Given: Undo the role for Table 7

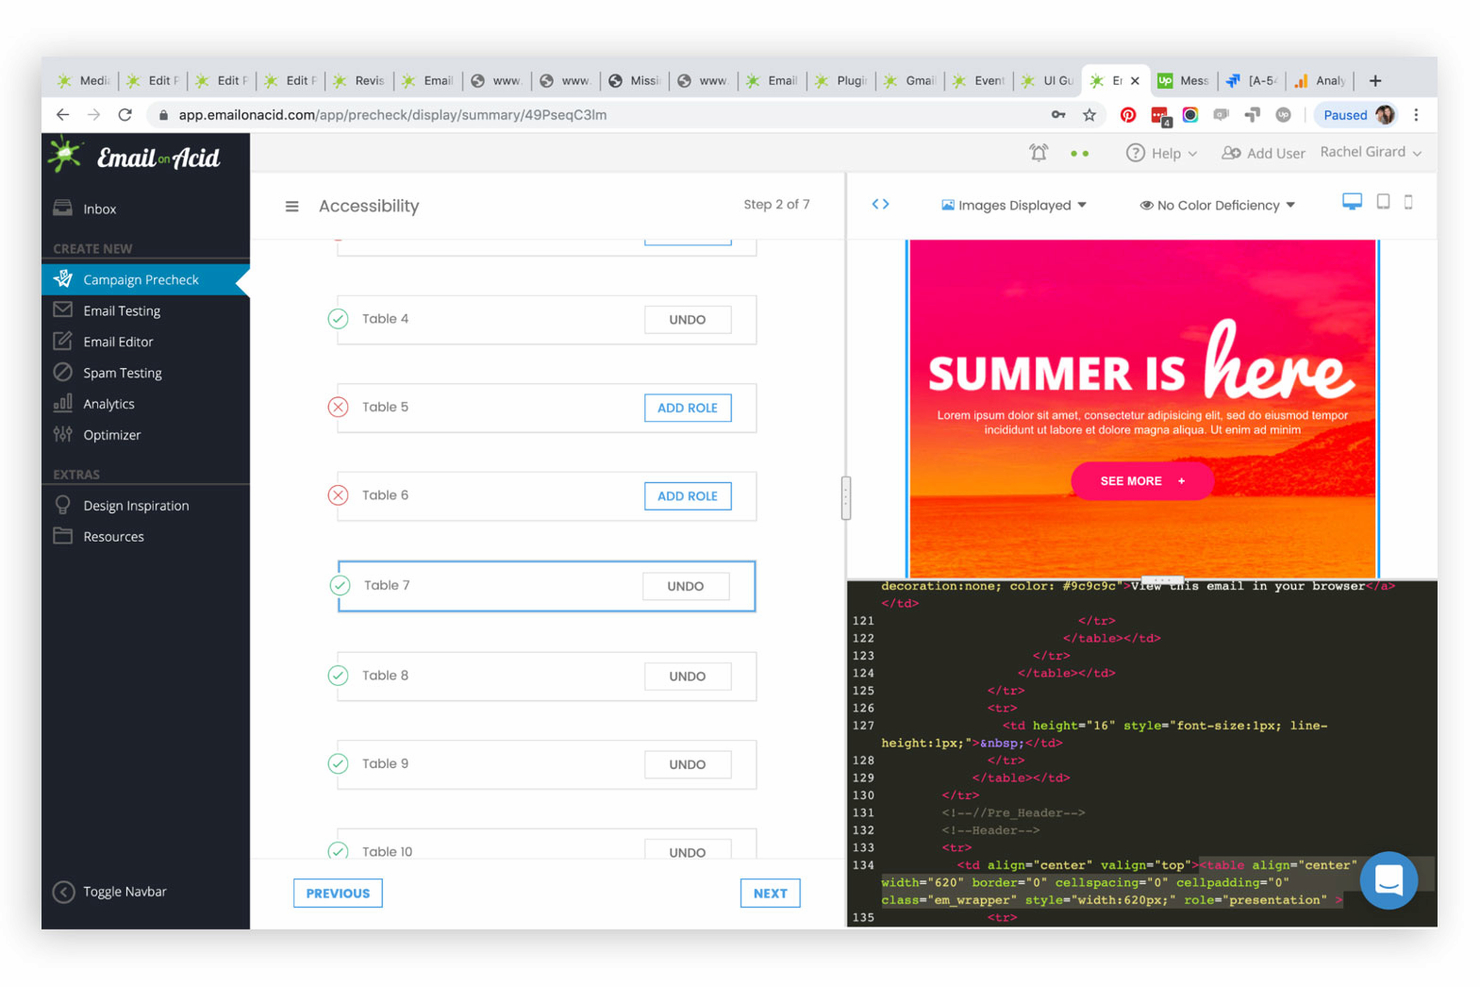Looking at the screenshot, I should click(685, 586).
